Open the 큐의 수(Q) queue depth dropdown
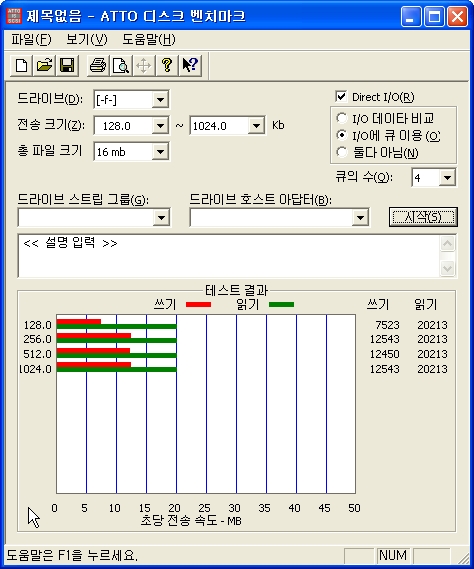474x569 pixels. [x=447, y=178]
